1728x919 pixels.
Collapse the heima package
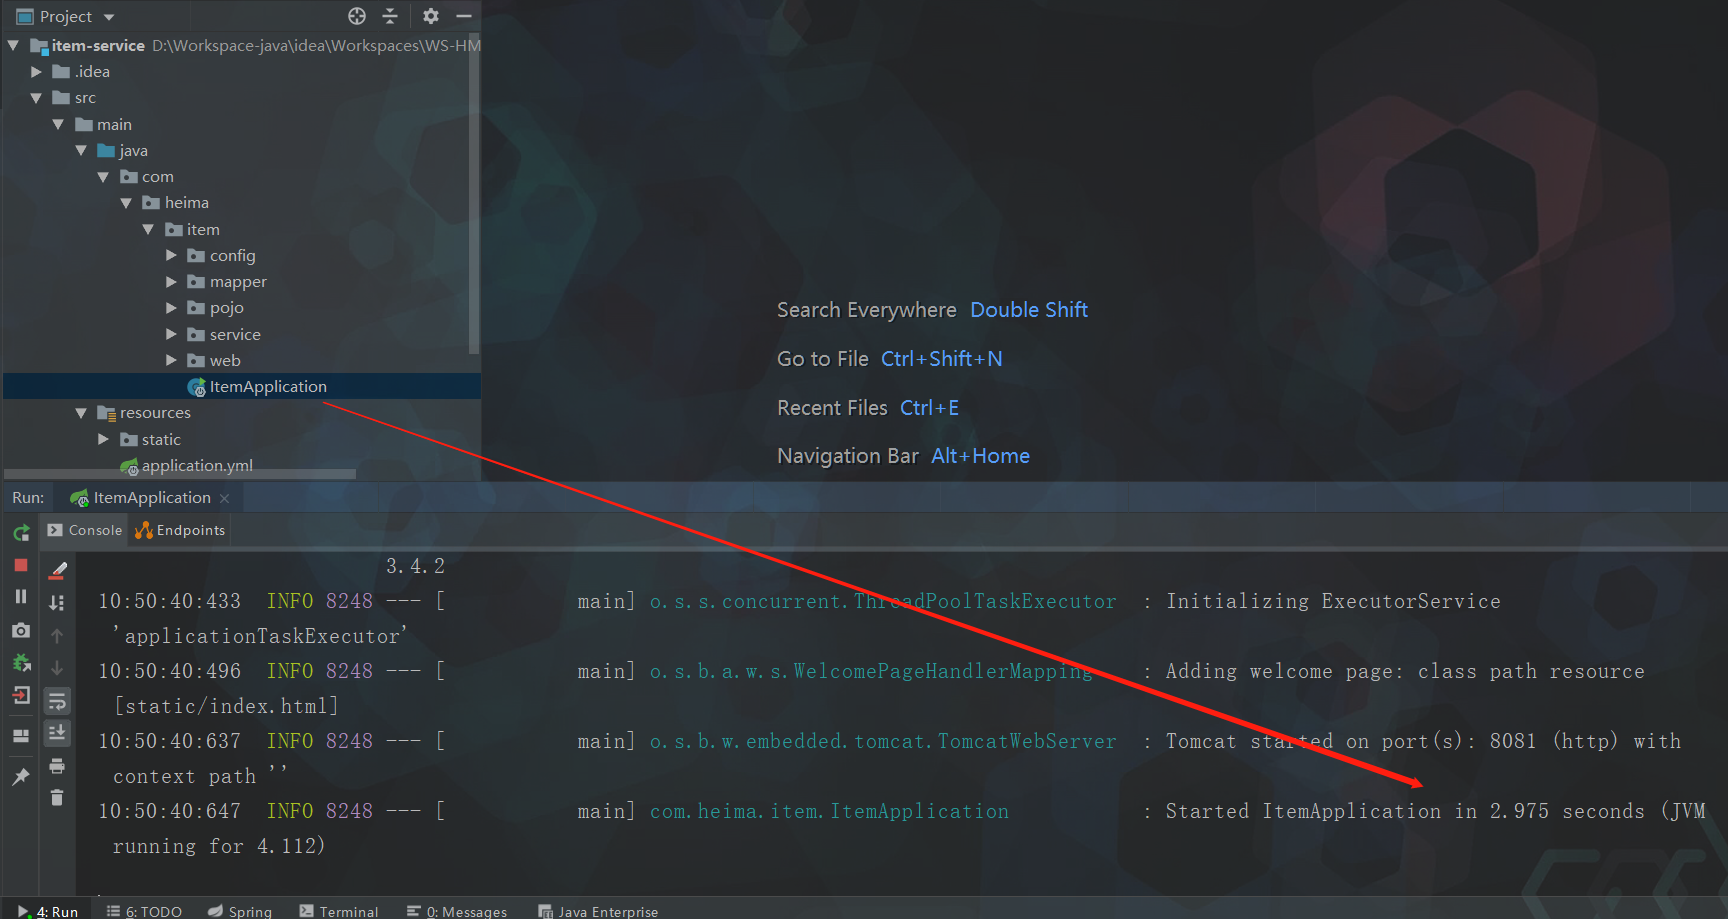tap(126, 202)
